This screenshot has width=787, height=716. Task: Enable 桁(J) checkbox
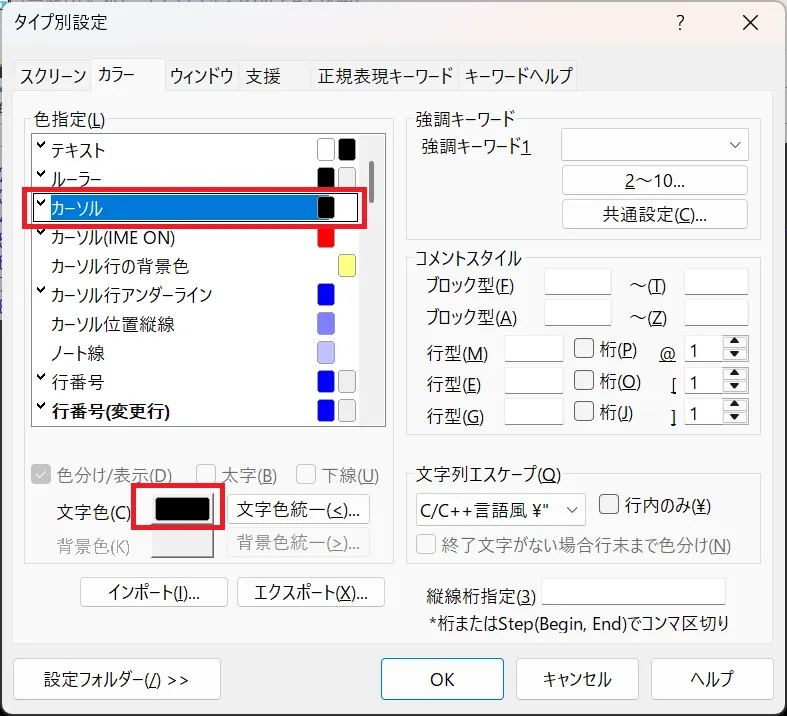pos(584,411)
